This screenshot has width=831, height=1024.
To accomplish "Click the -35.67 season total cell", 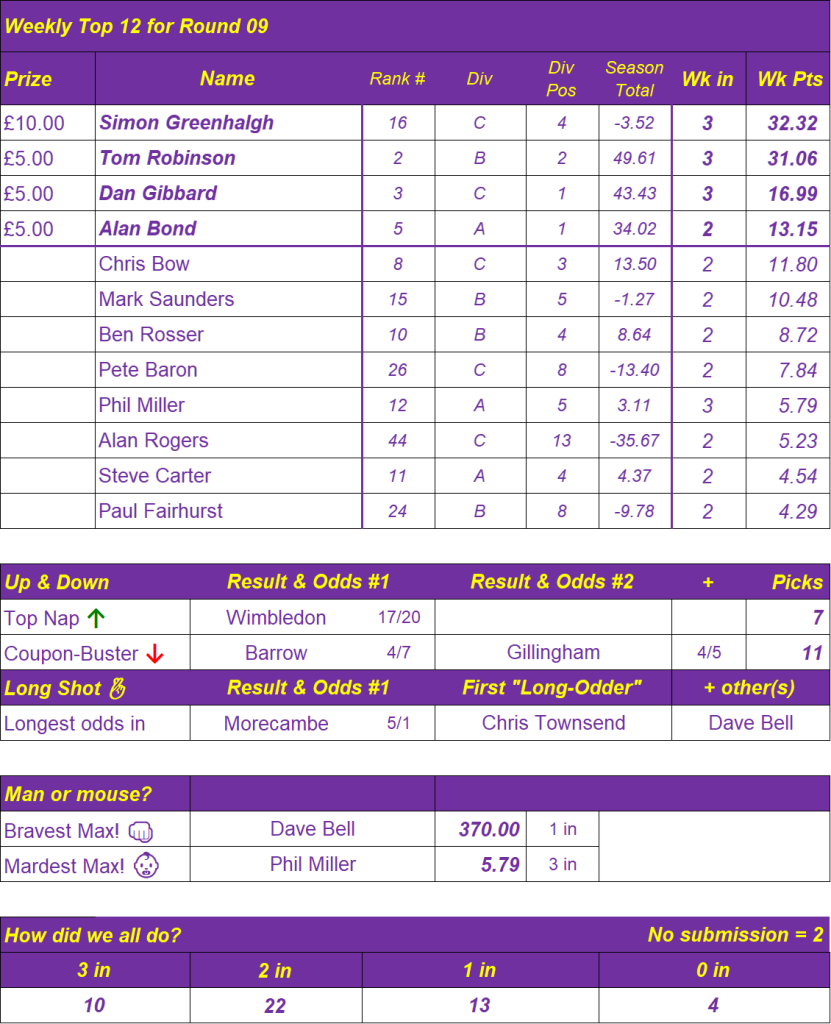I will (x=634, y=440).
